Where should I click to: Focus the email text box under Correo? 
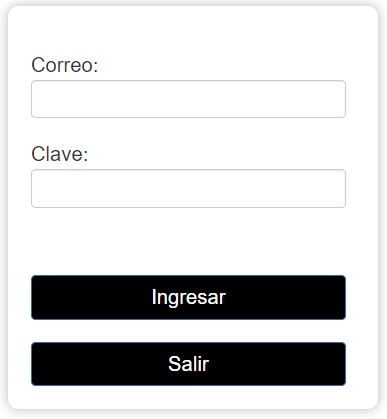pos(188,99)
